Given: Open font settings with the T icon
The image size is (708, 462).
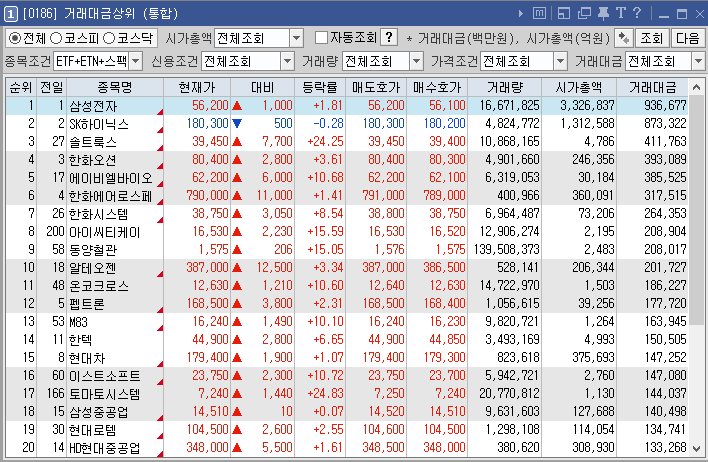Looking at the screenshot, I should click(x=620, y=13).
